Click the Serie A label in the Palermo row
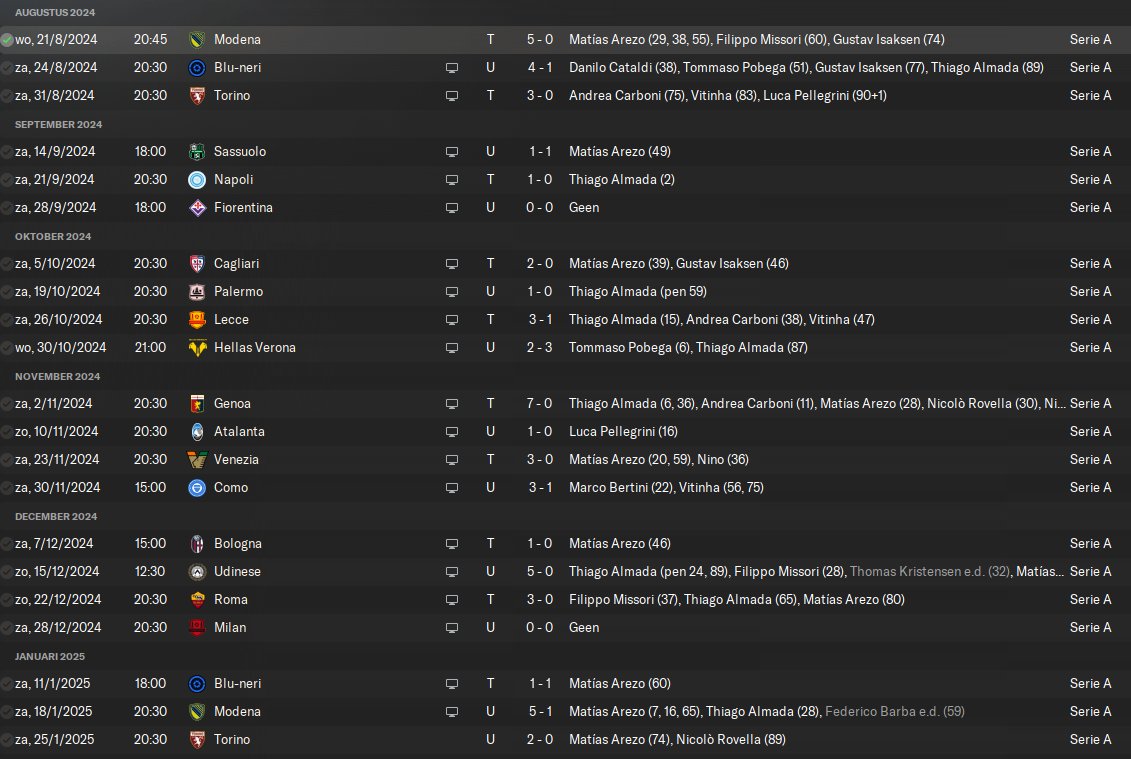The image size is (1131, 759). tap(1090, 292)
